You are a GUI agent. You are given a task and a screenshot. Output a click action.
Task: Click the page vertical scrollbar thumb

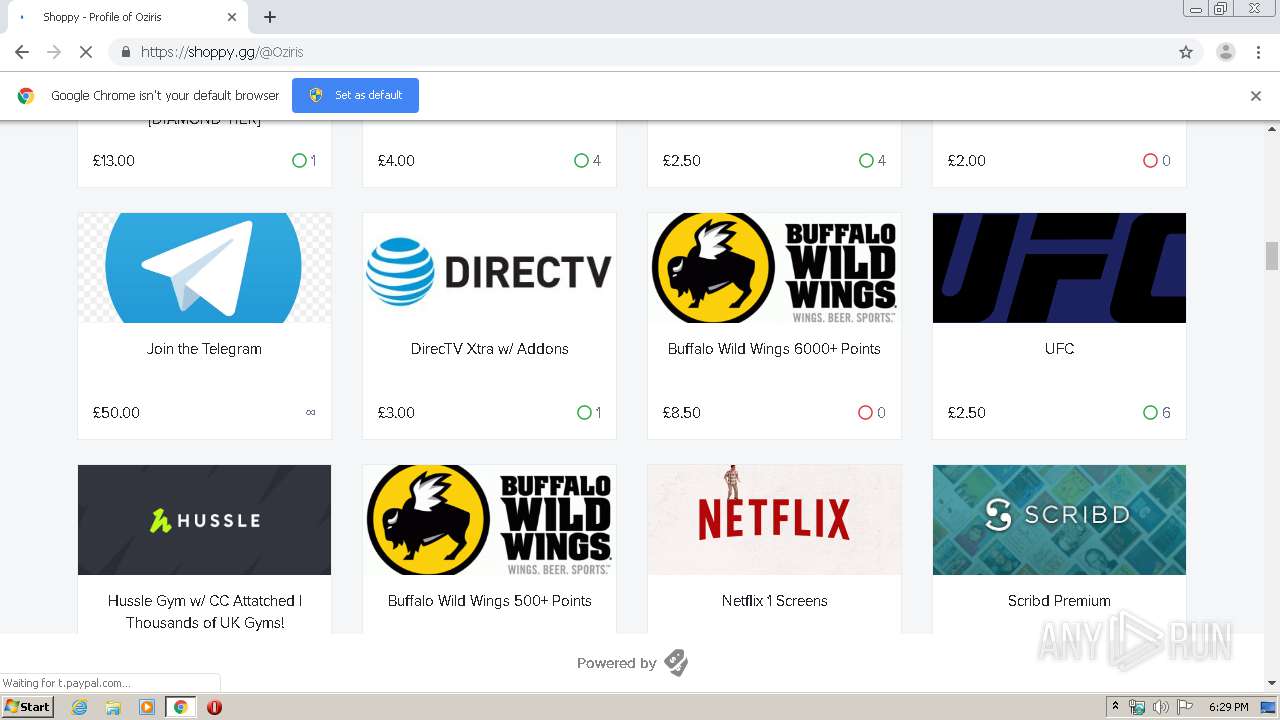click(x=1272, y=256)
